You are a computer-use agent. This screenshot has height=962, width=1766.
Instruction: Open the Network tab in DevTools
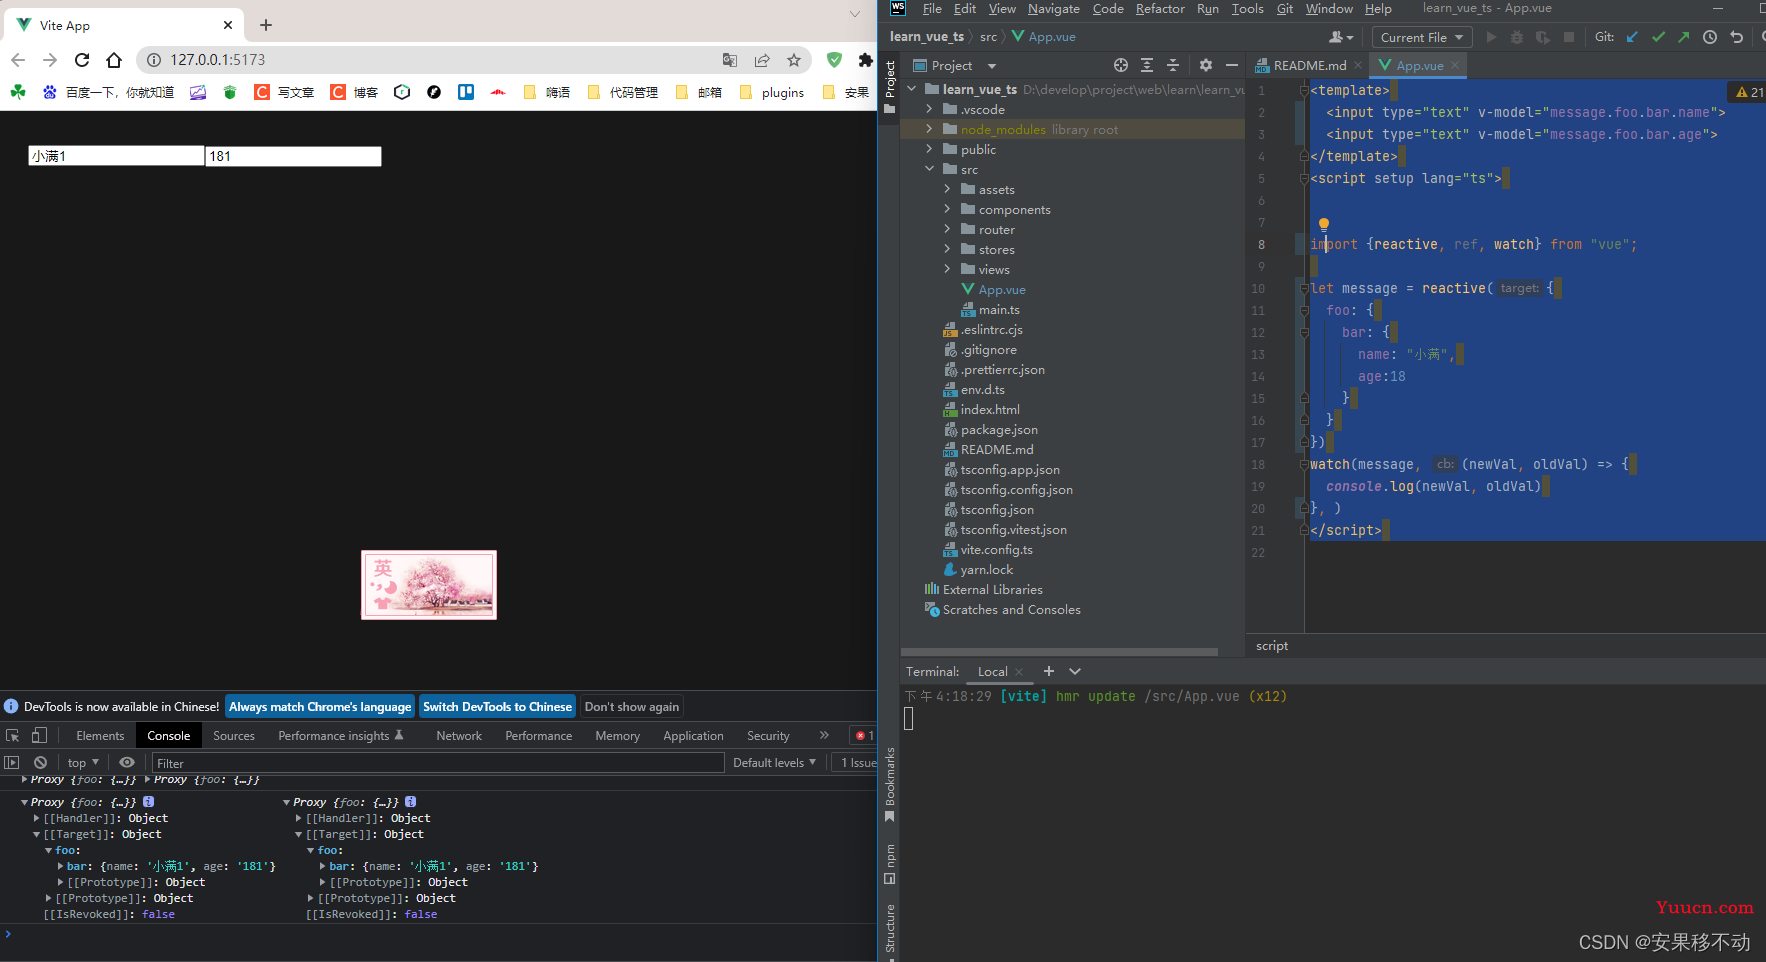pyautogui.click(x=459, y=735)
